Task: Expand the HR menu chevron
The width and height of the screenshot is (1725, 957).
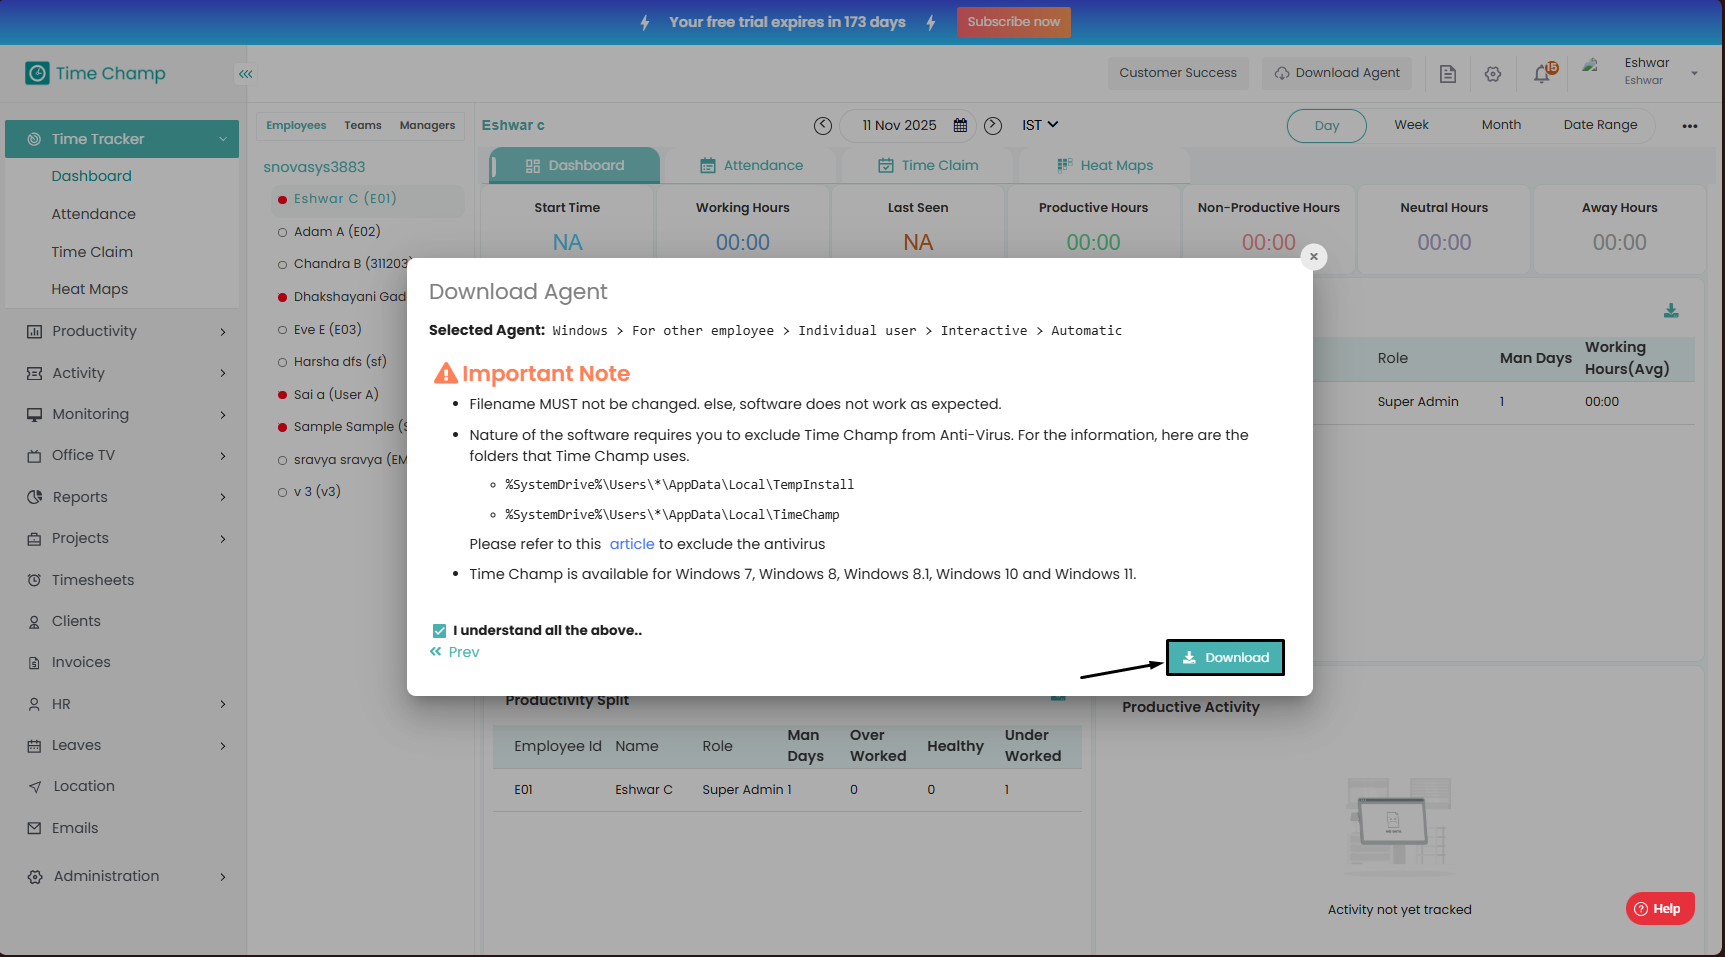Action: [223, 704]
